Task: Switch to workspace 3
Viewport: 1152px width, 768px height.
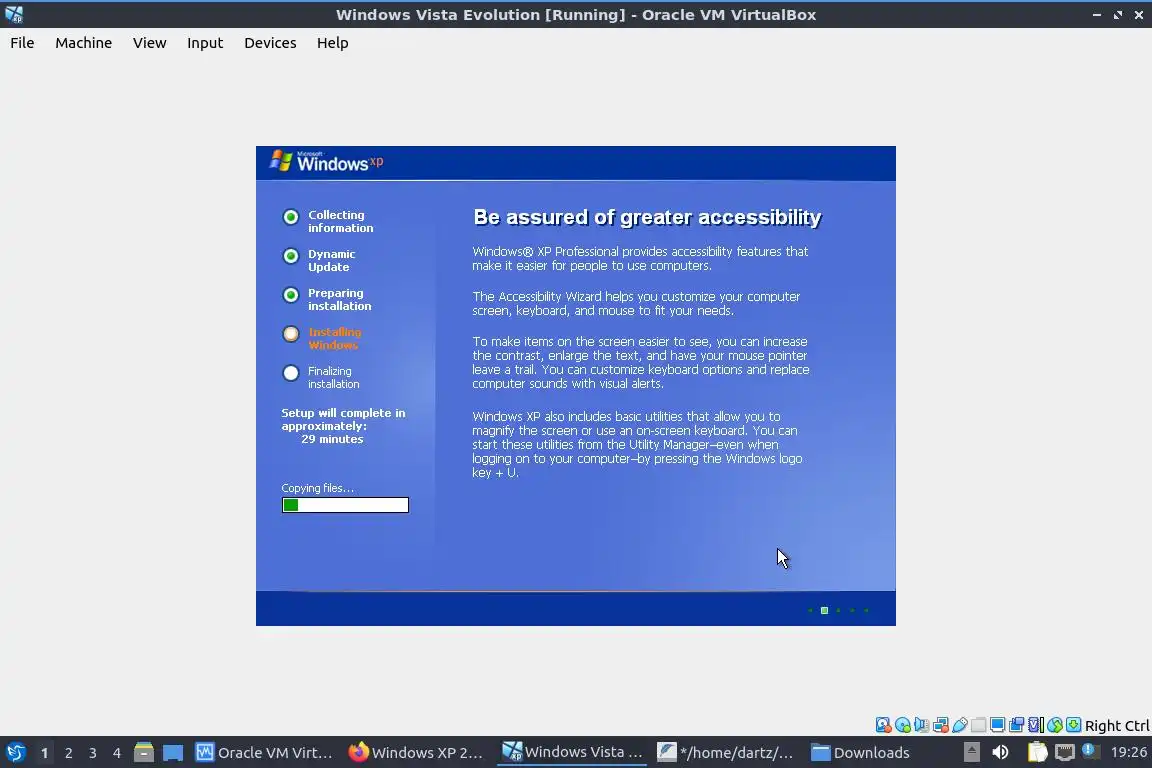Action: pos(93,753)
